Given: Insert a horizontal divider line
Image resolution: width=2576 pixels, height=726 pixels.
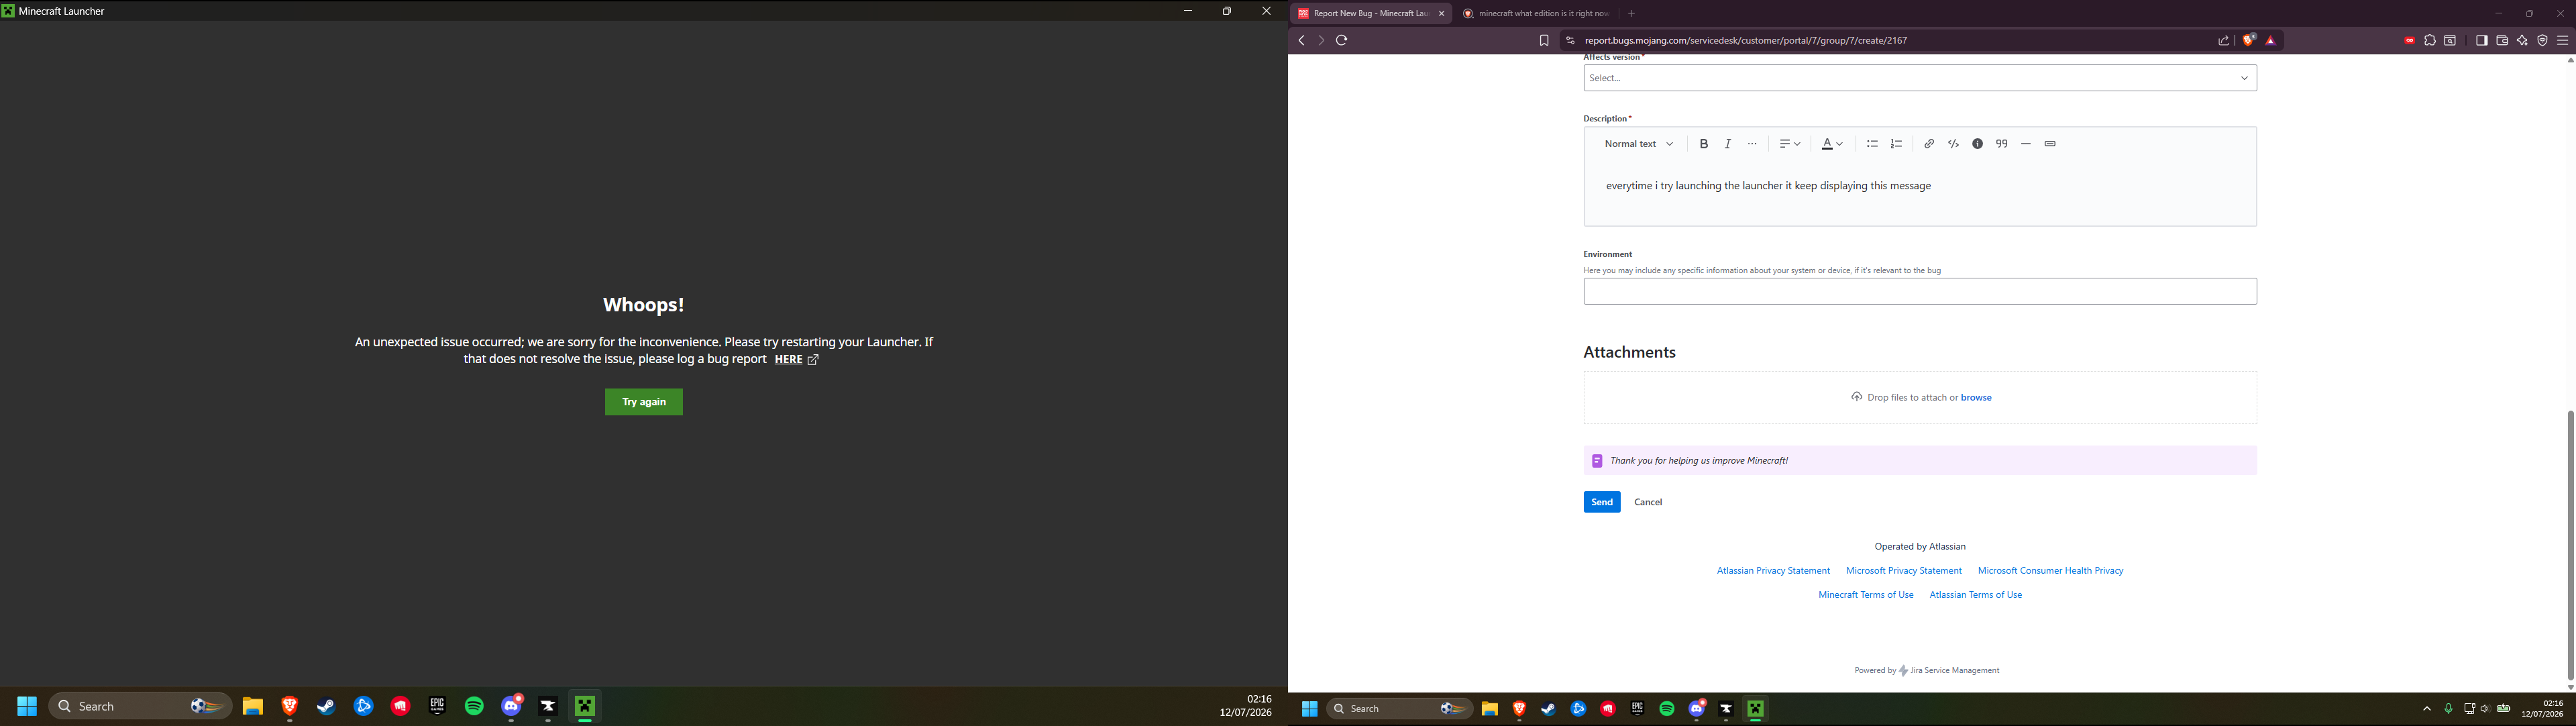Looking at the screenshot, I should tap(2026, 144).
